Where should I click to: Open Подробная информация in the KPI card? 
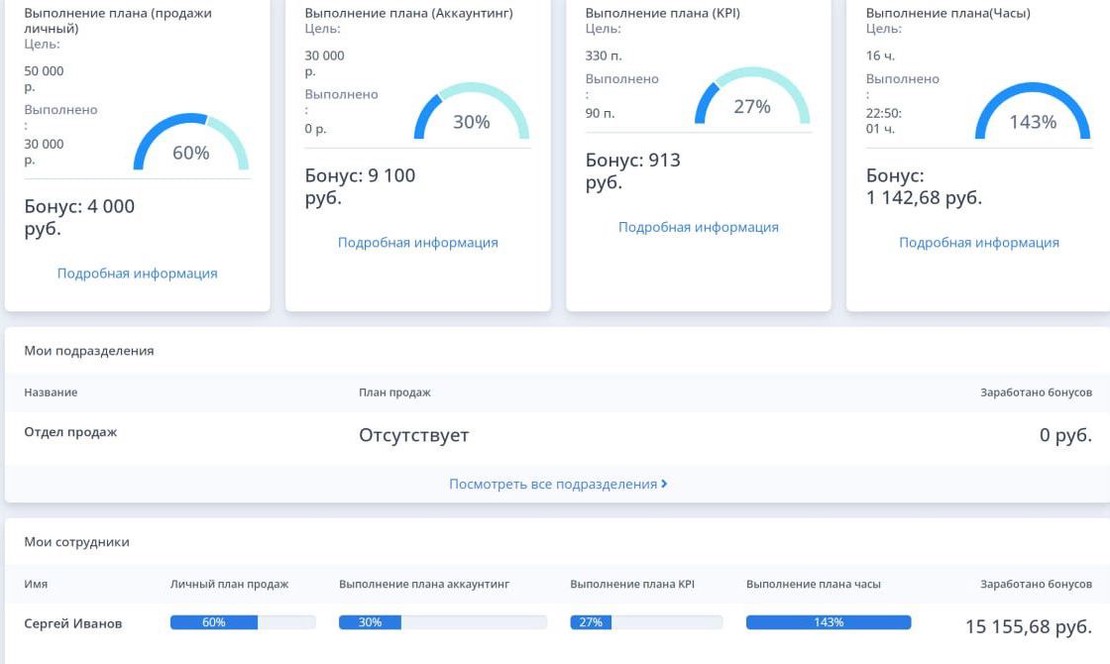coord(698,227)
